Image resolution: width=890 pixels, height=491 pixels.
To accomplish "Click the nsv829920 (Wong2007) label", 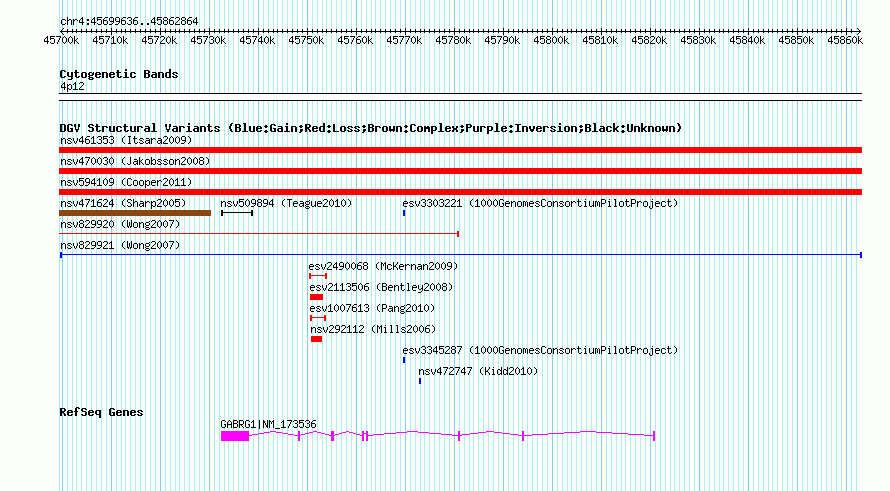I will click(120, 224).
